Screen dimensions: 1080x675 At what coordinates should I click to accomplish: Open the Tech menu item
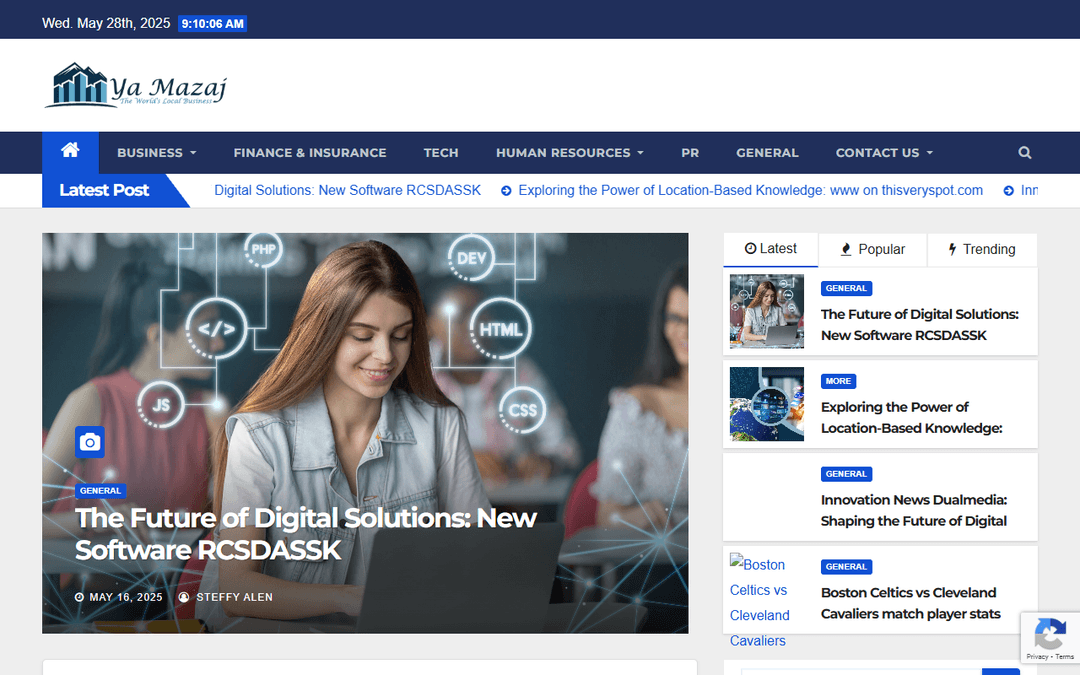pyautogui.click(x=441, y=153)
